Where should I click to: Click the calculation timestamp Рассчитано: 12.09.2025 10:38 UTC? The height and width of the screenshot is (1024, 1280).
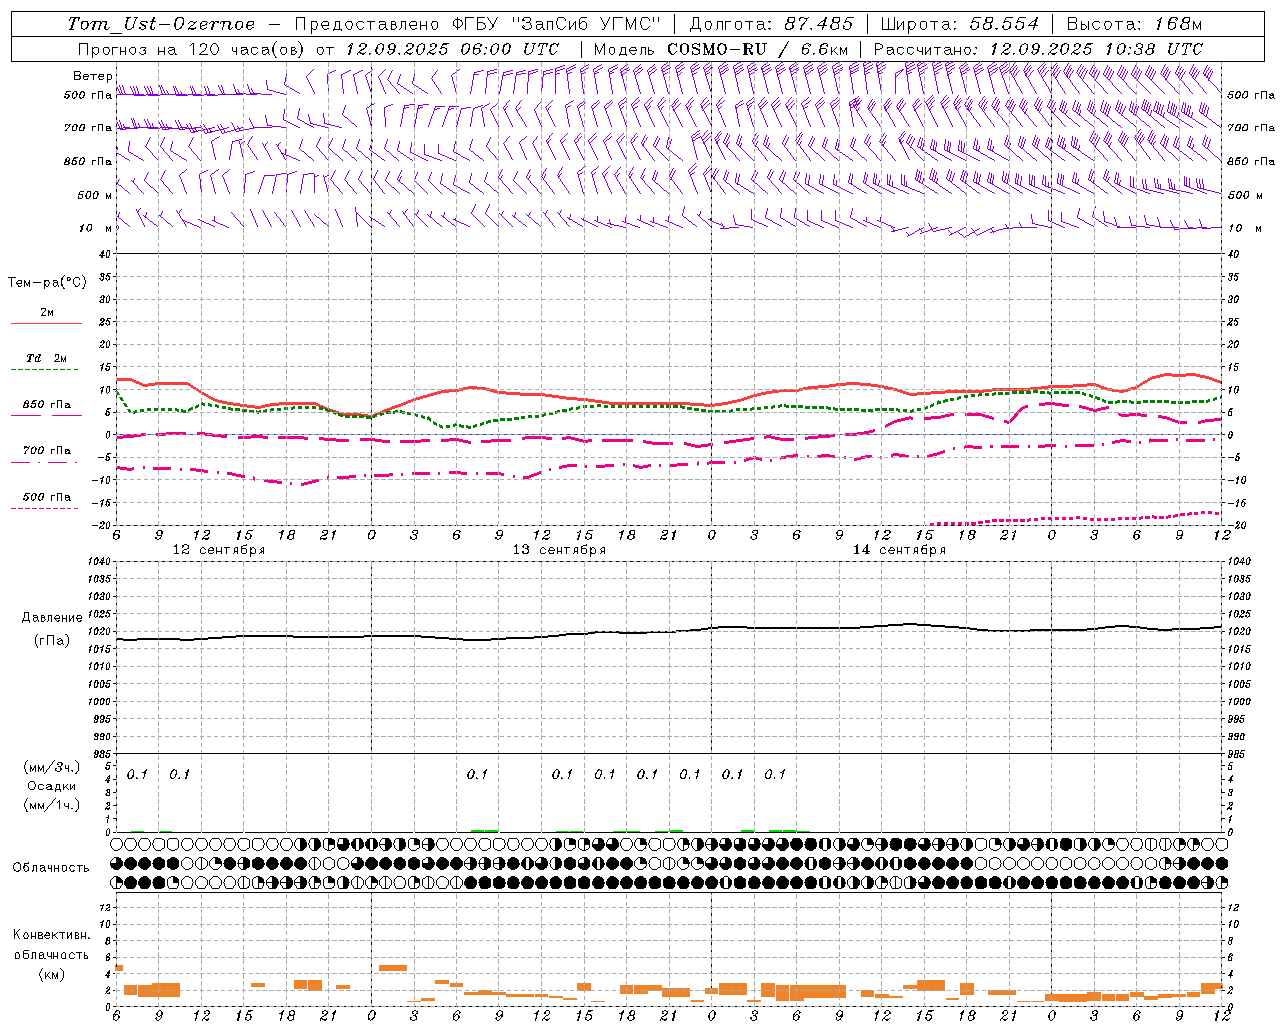(1038, 49)
